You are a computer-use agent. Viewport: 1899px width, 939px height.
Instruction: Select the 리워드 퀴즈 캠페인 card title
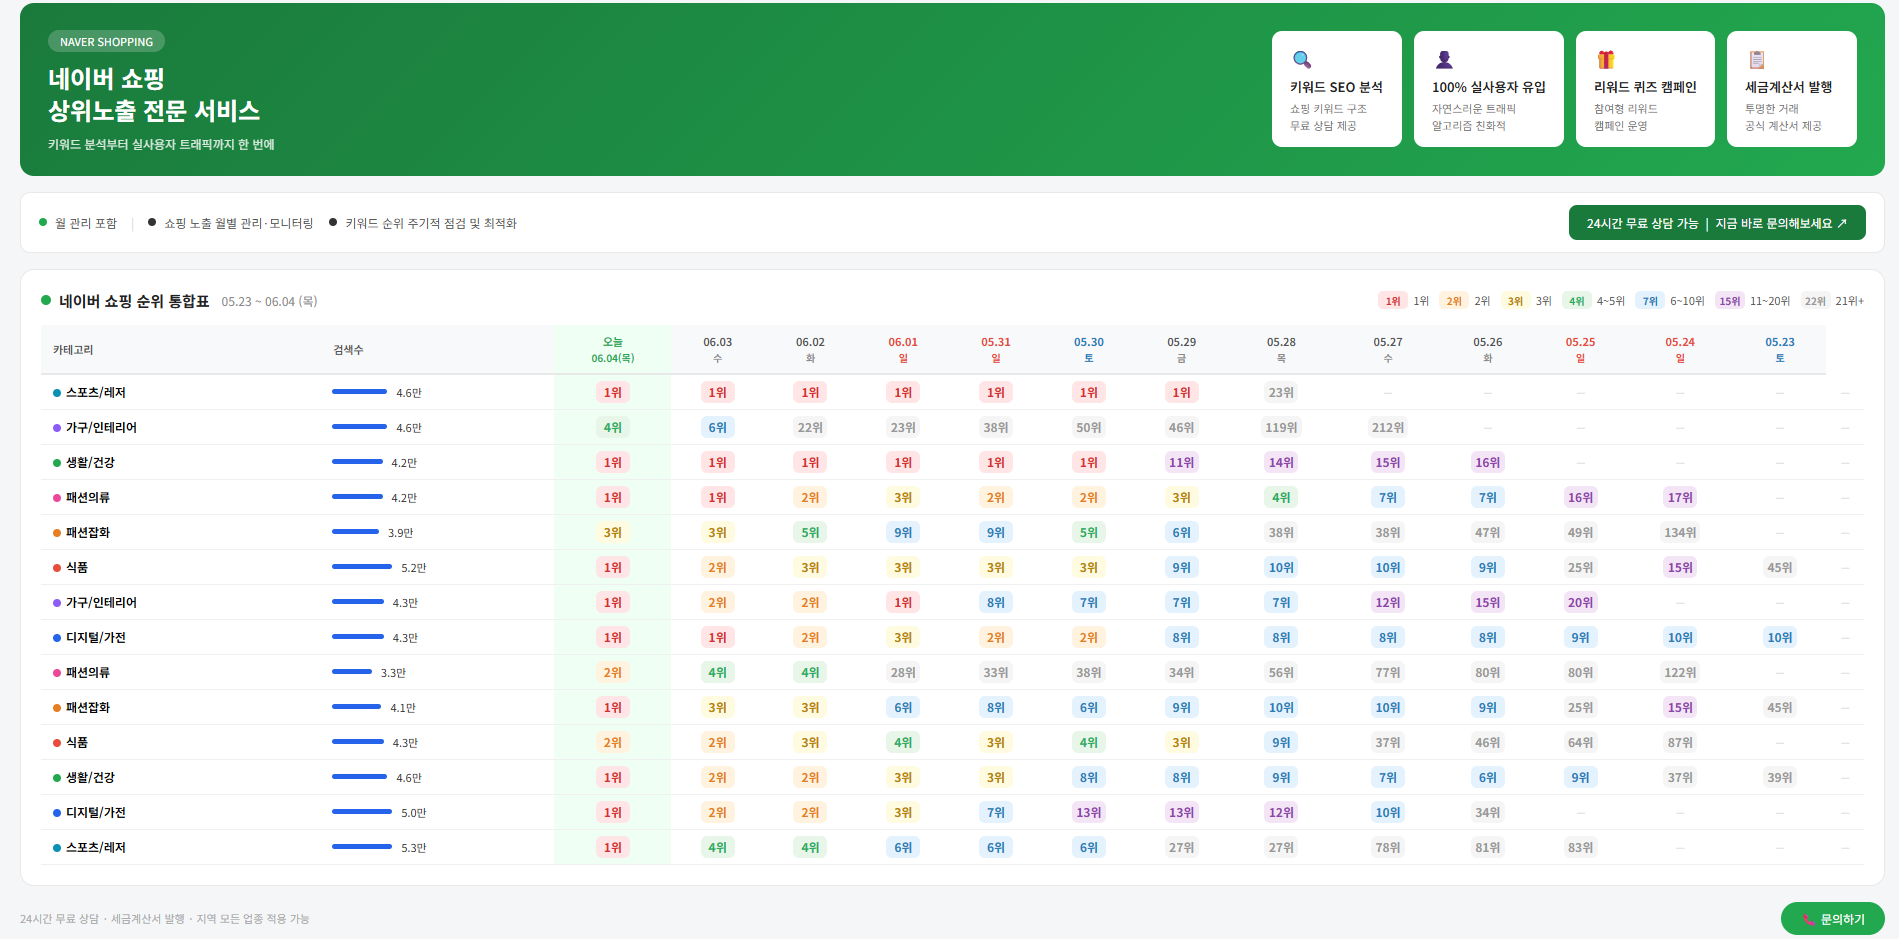pos(1645,87)
